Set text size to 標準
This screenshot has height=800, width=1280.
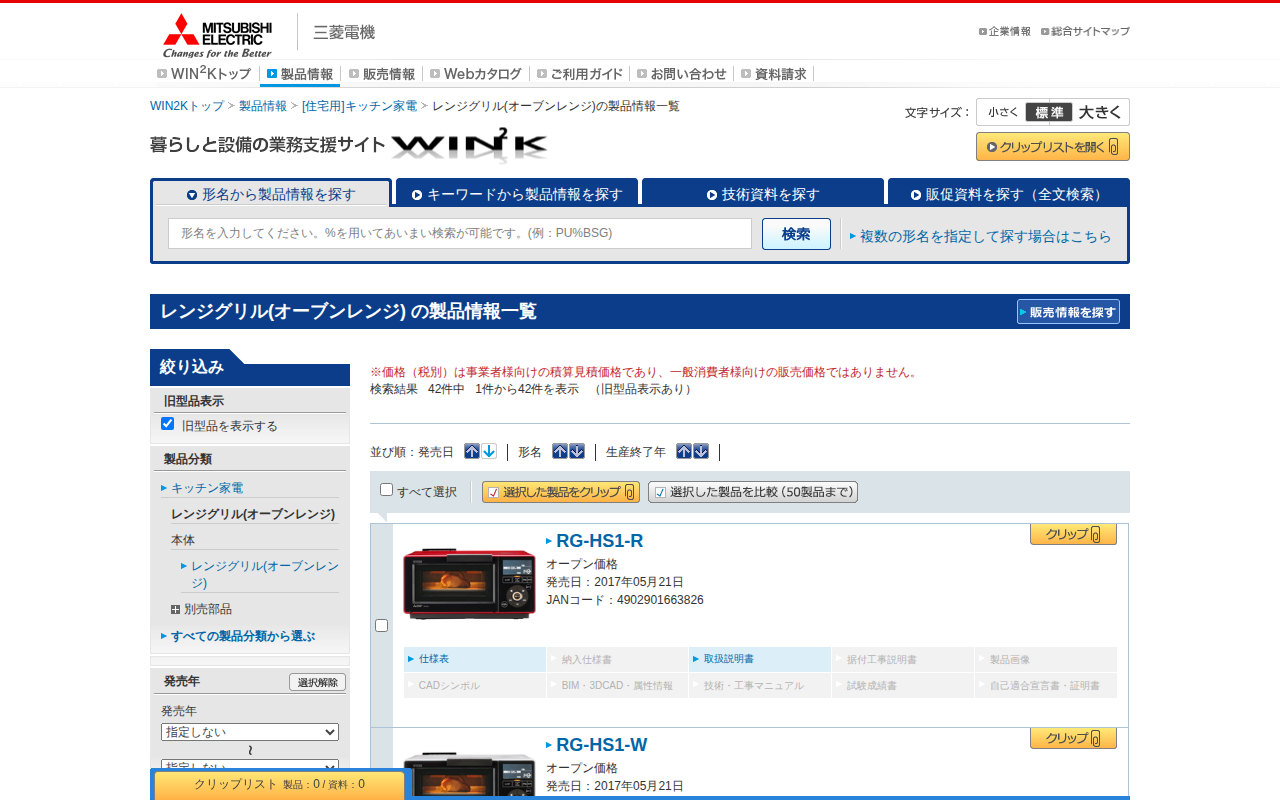[x=1049, y=112]
